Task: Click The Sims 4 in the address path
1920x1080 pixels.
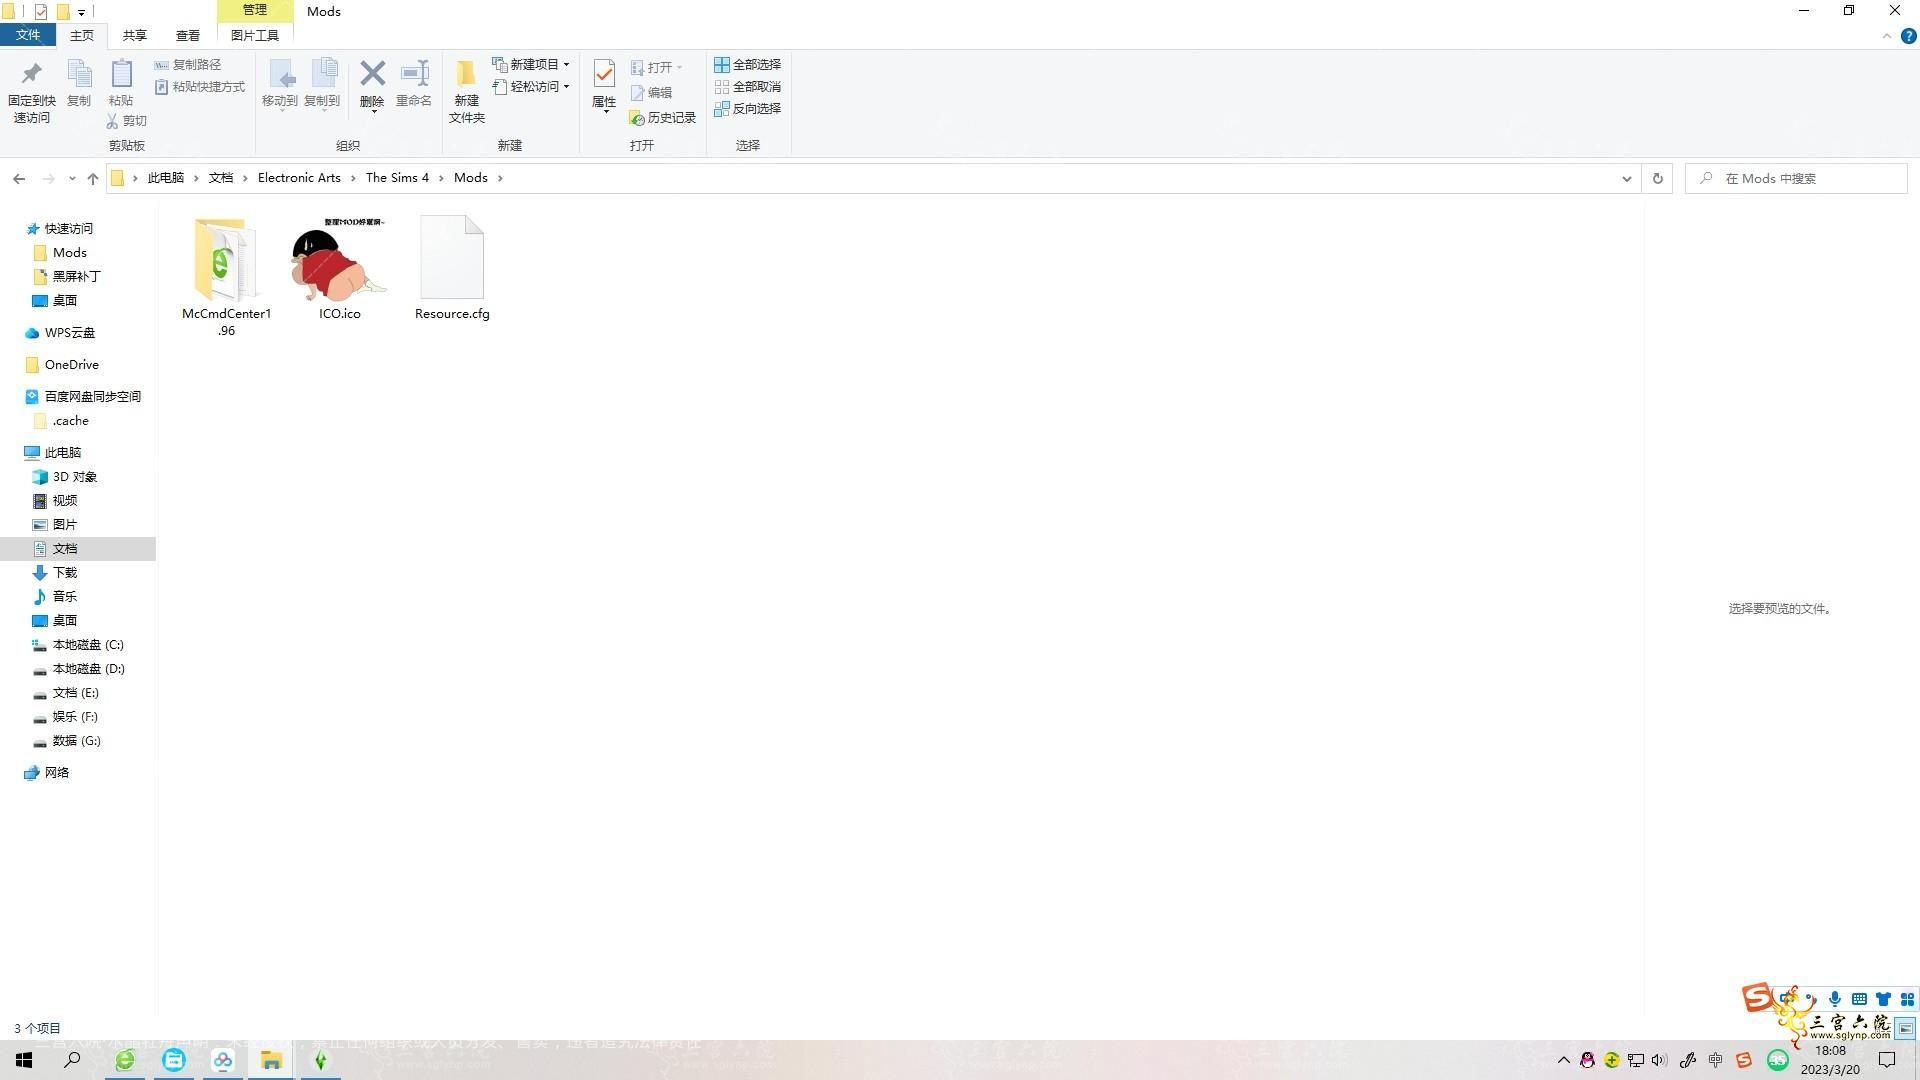Action: pyautogui.click(x=397, y=178)
